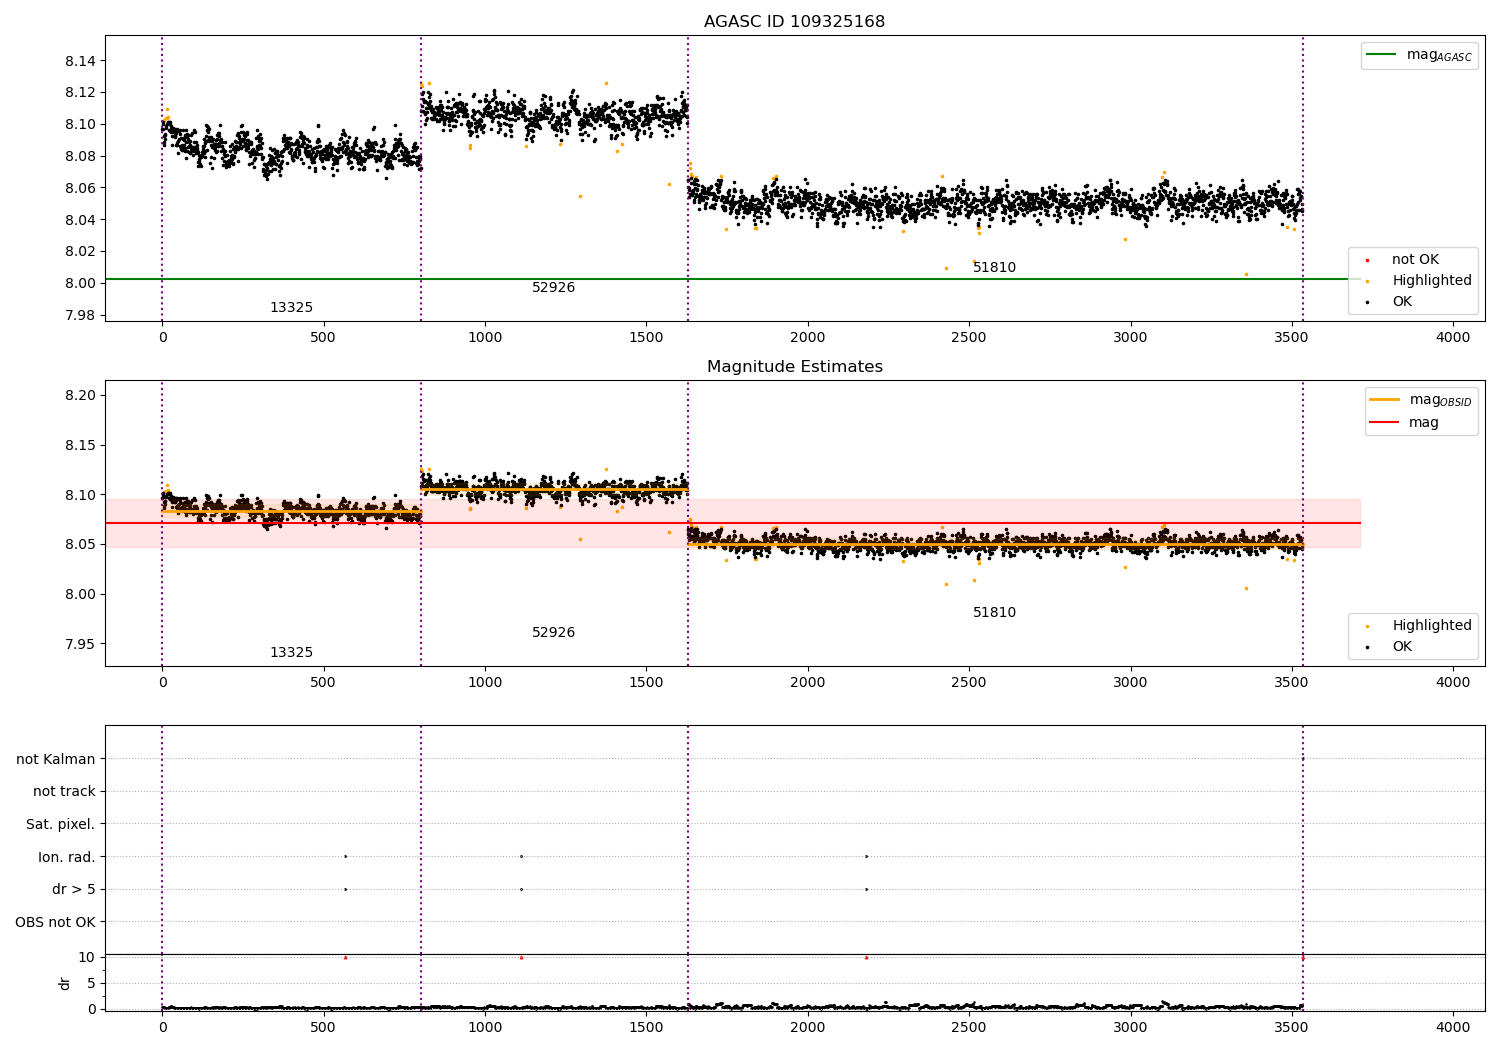
Task: Click obsid label 13325 in Magnitude Estimates plot
Action: [291, 652]
